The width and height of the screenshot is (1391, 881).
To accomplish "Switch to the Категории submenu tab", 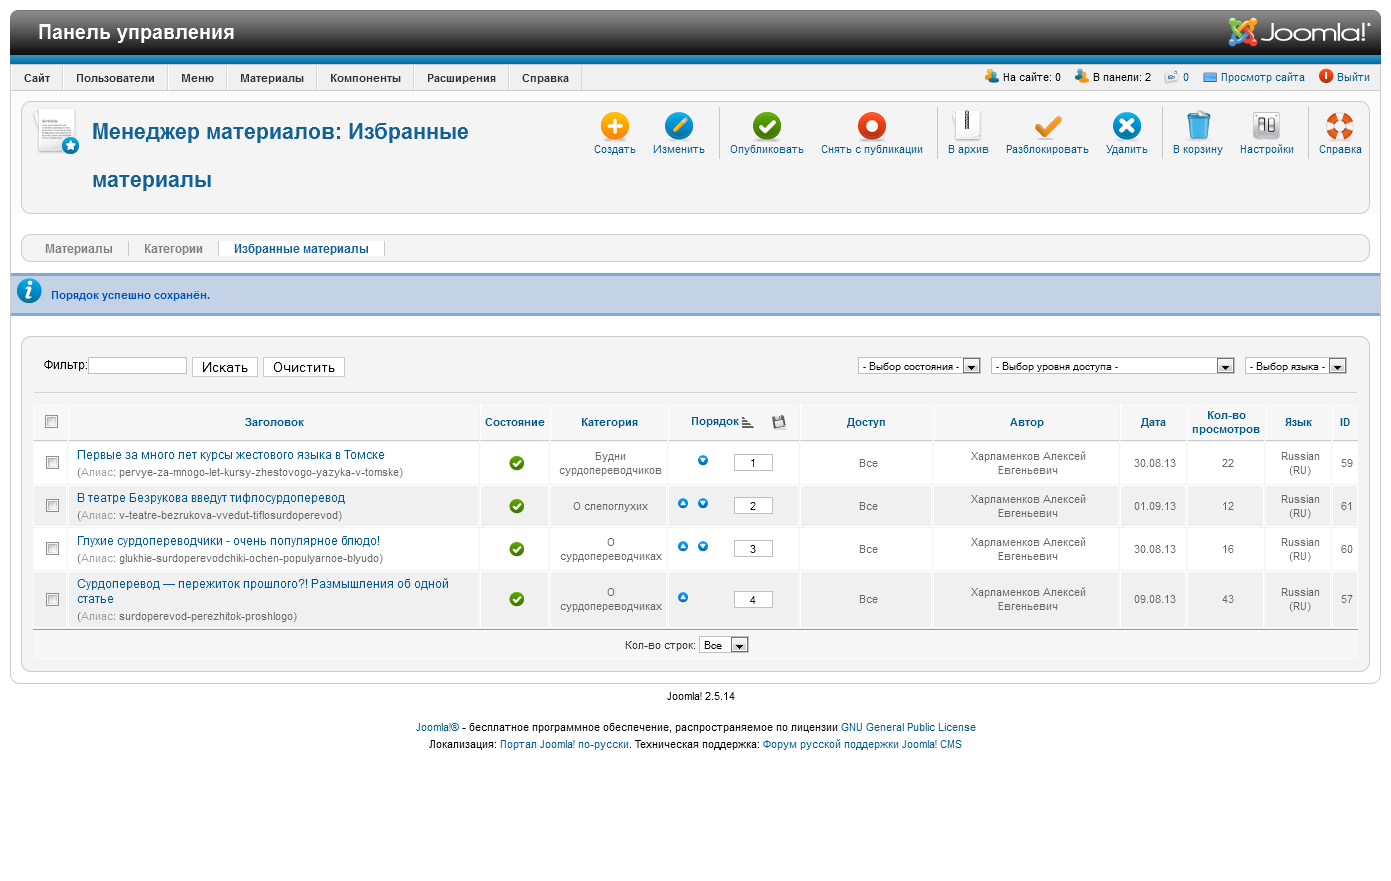I will [x=173, y=249].
